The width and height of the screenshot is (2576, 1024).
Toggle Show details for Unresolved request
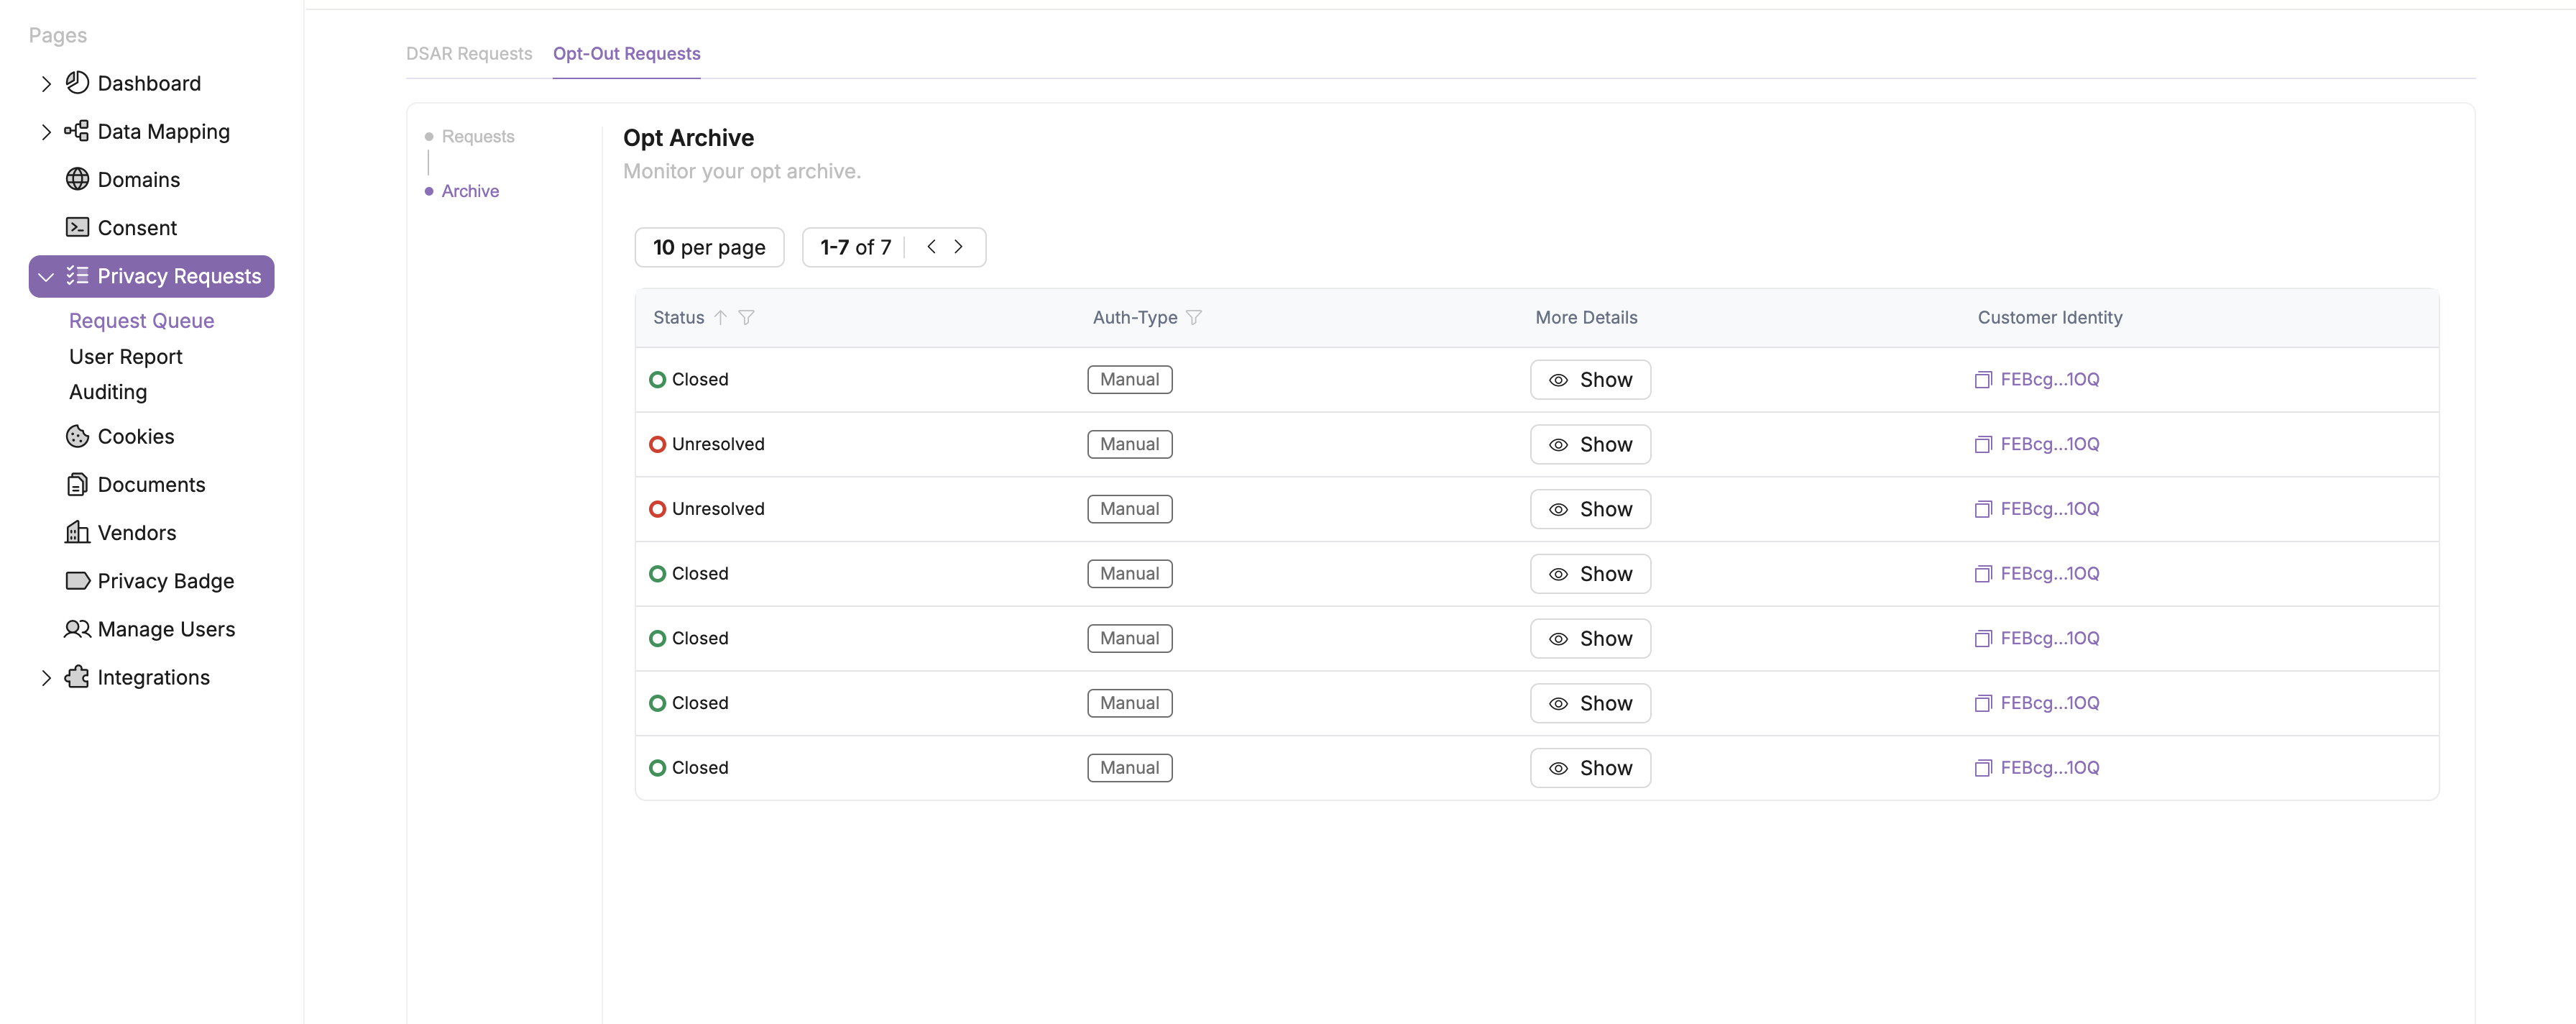(1587, 444)
